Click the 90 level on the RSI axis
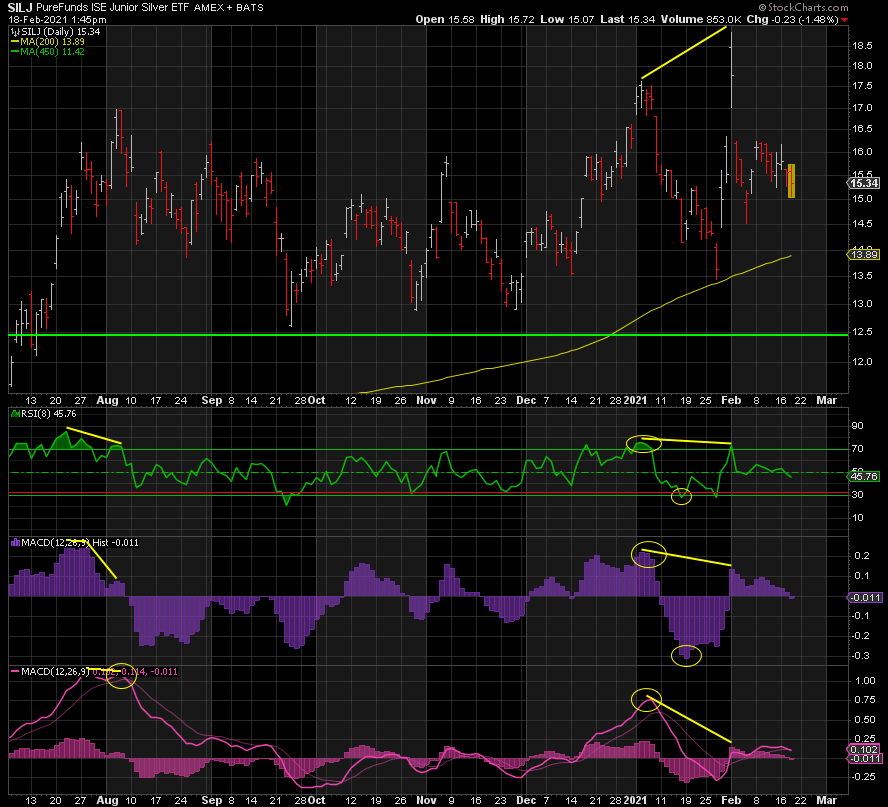Screen dimensions: 888x807 [x=857, y=426]
